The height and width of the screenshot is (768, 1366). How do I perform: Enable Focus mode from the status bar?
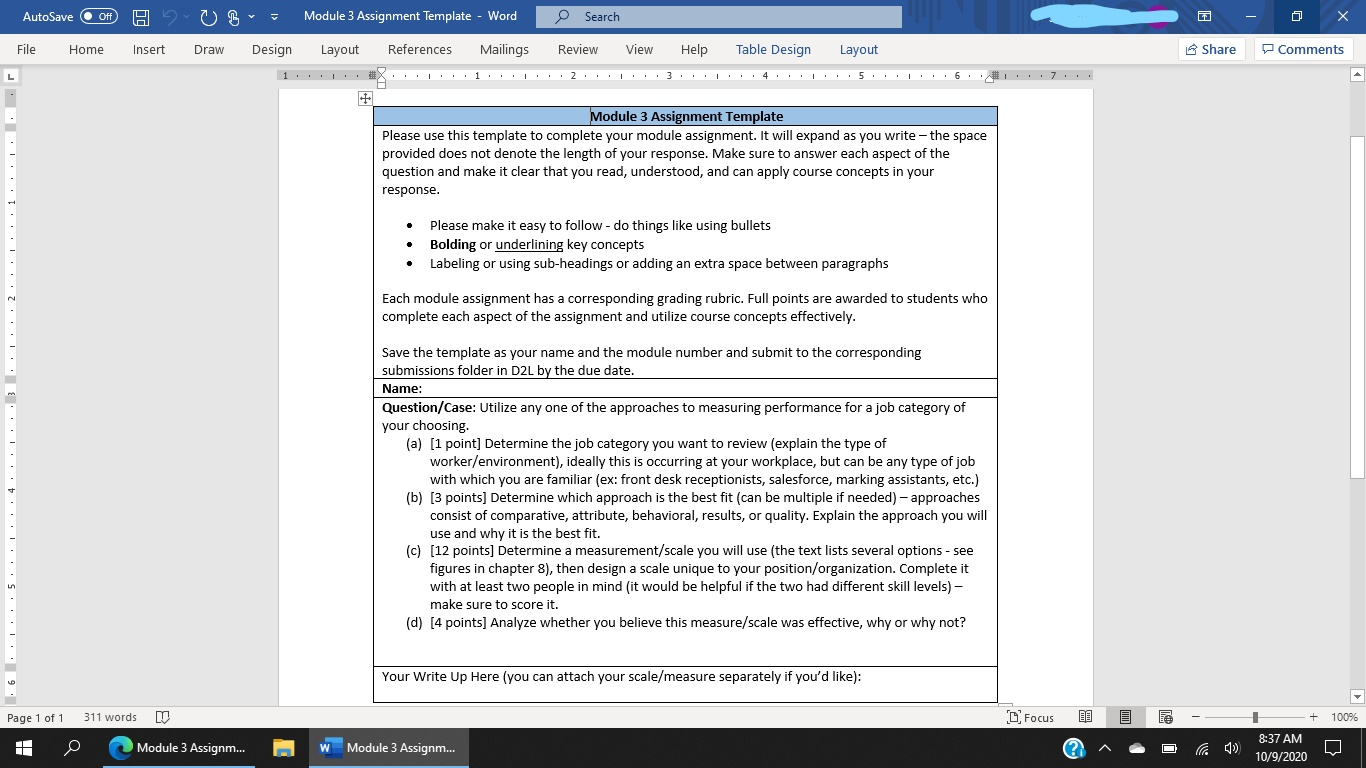[1030, 717]
